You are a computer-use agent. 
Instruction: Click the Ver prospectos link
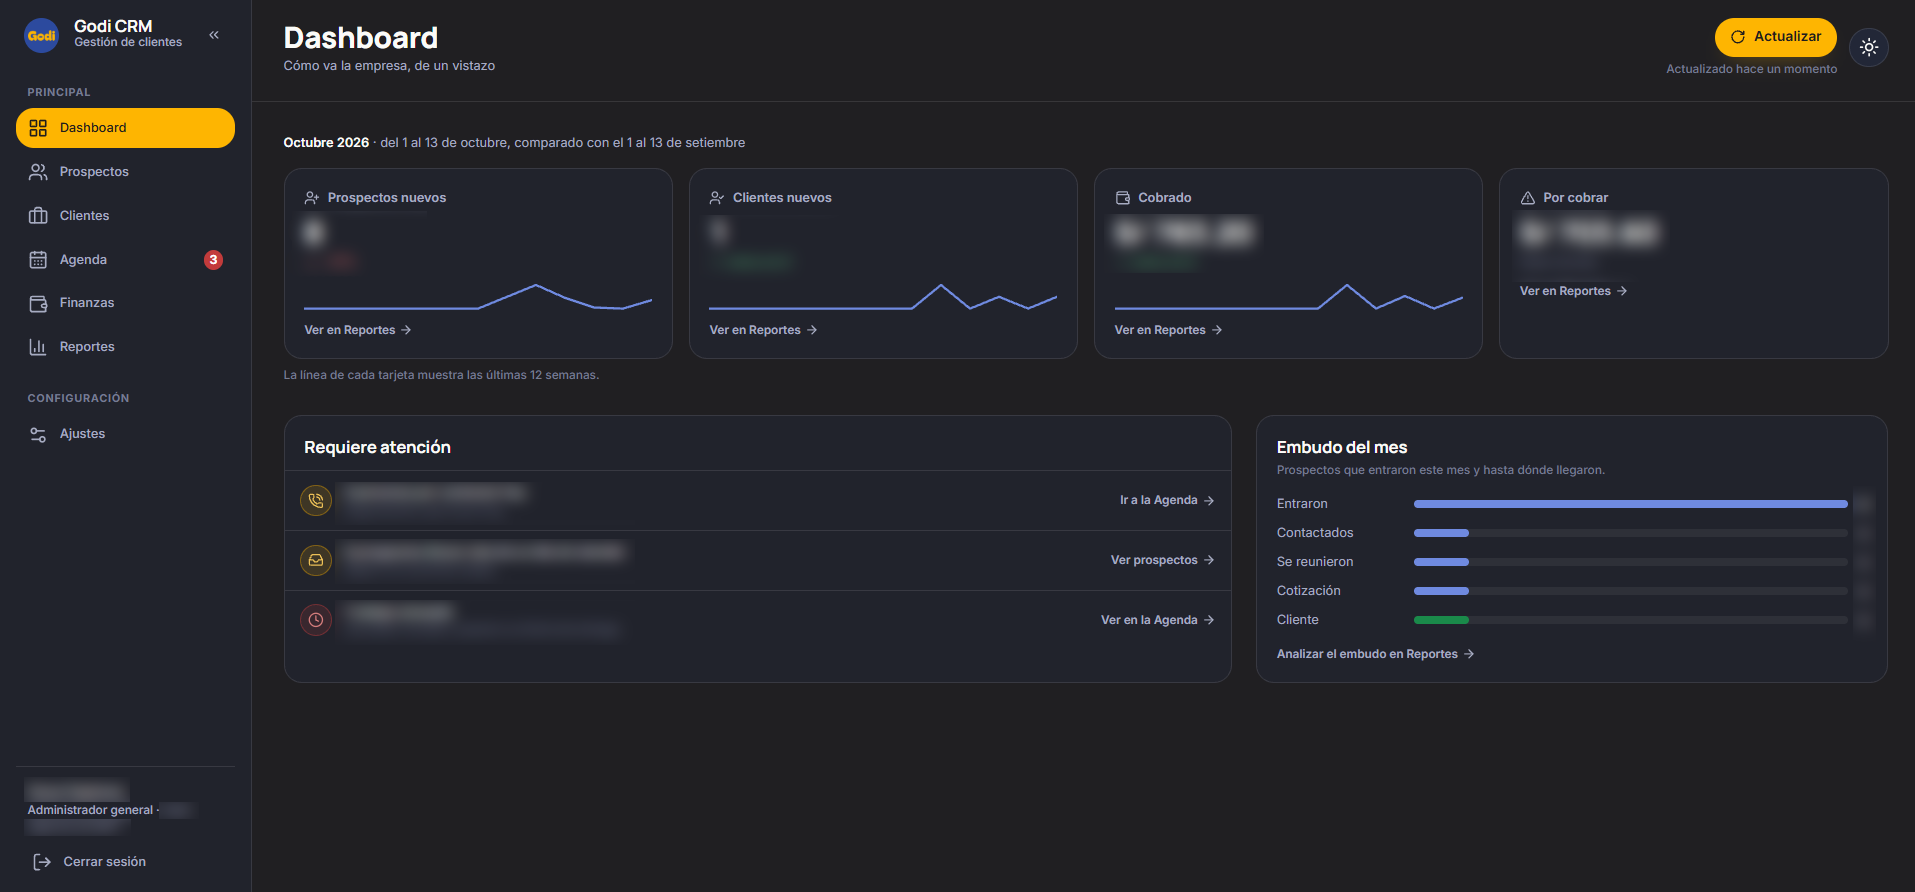(1162, 560)
